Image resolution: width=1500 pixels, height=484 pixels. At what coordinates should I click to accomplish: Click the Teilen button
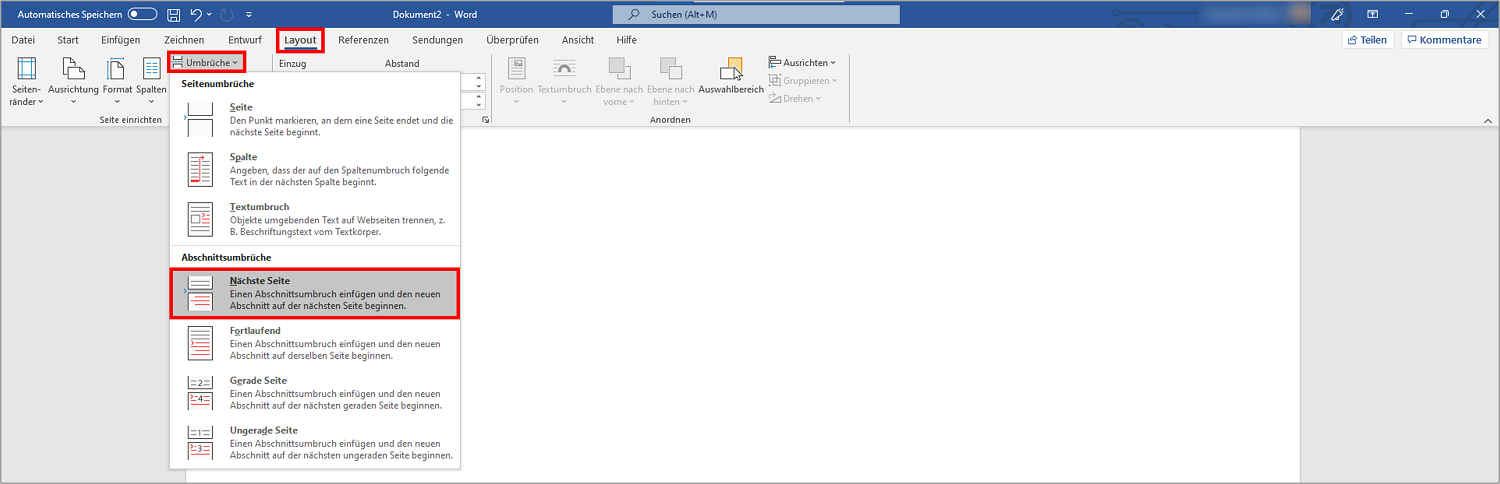1368,40
